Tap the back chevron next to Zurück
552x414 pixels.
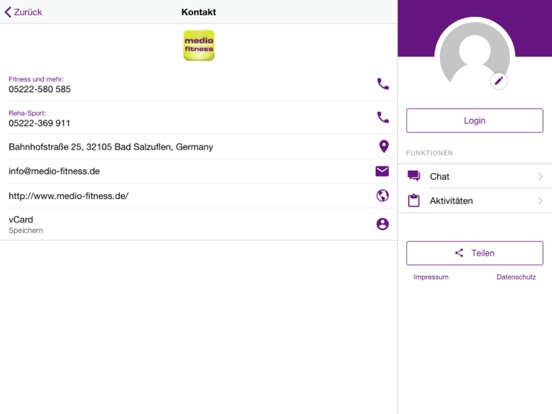pos(8,12)
